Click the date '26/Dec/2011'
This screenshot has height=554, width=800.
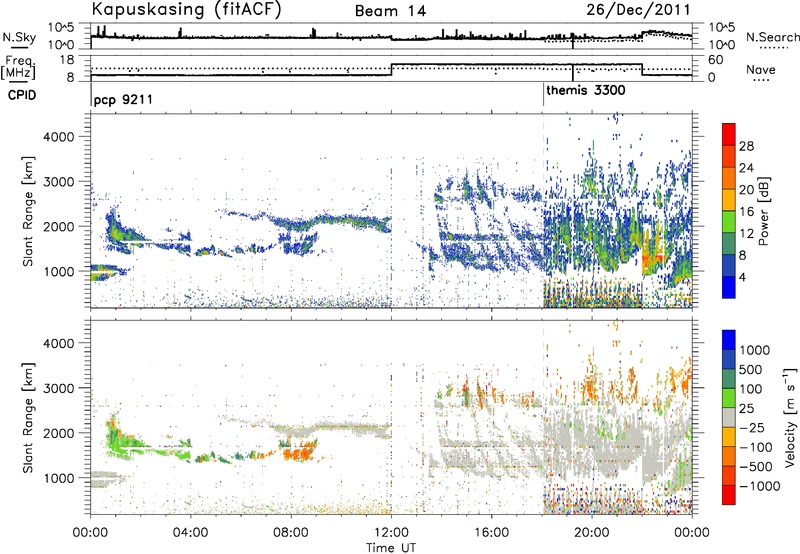click(x=638, y=9)
